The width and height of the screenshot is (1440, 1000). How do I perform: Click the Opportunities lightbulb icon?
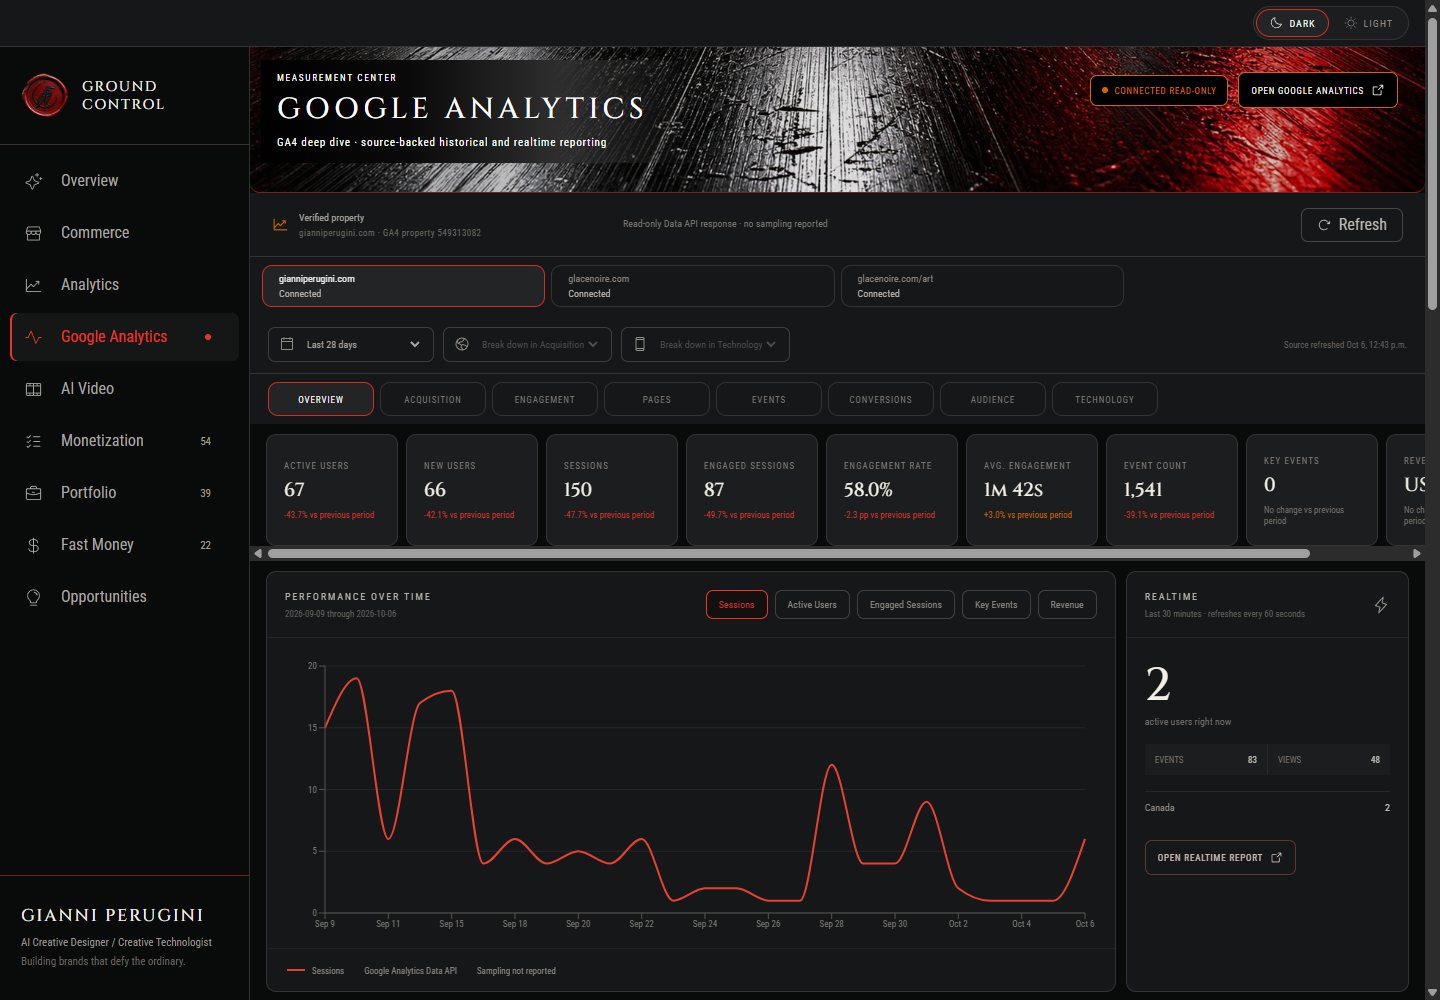coord(33,597)
